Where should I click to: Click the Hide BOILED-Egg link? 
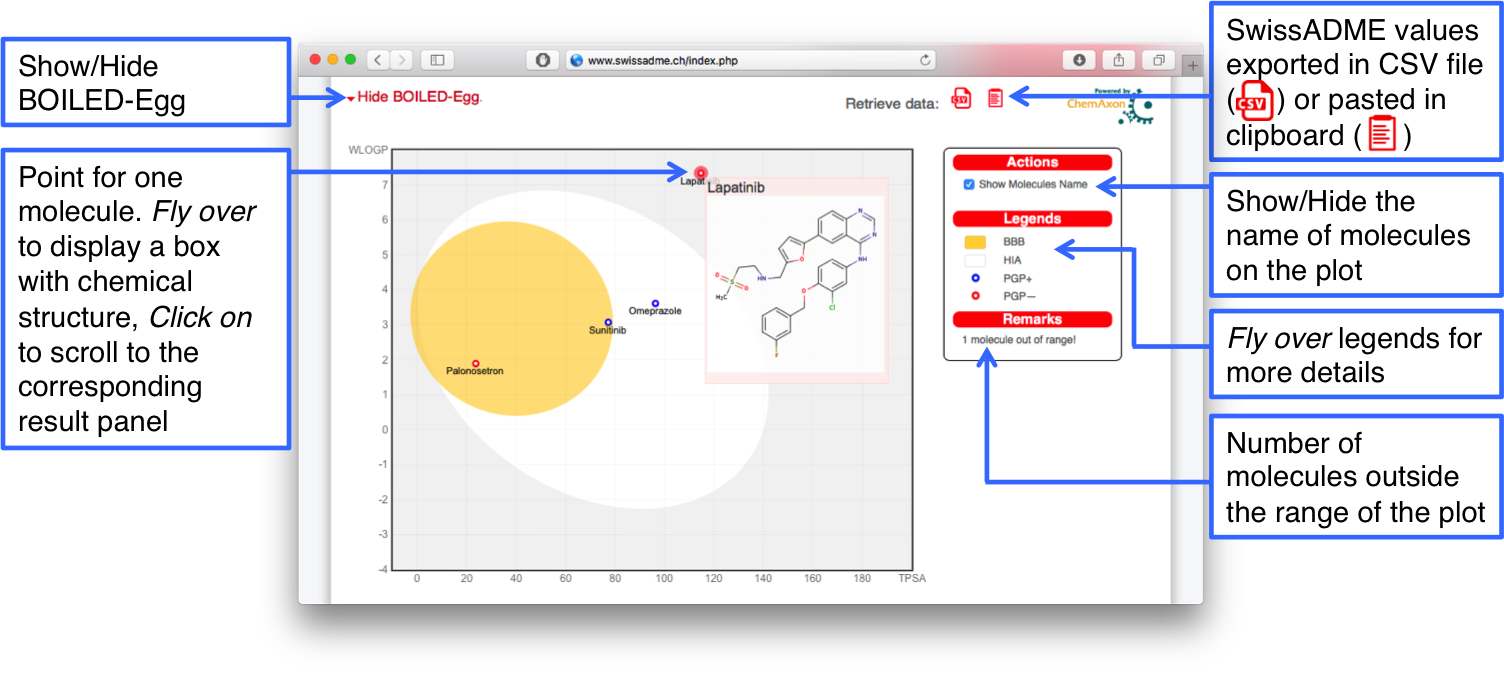419,98
